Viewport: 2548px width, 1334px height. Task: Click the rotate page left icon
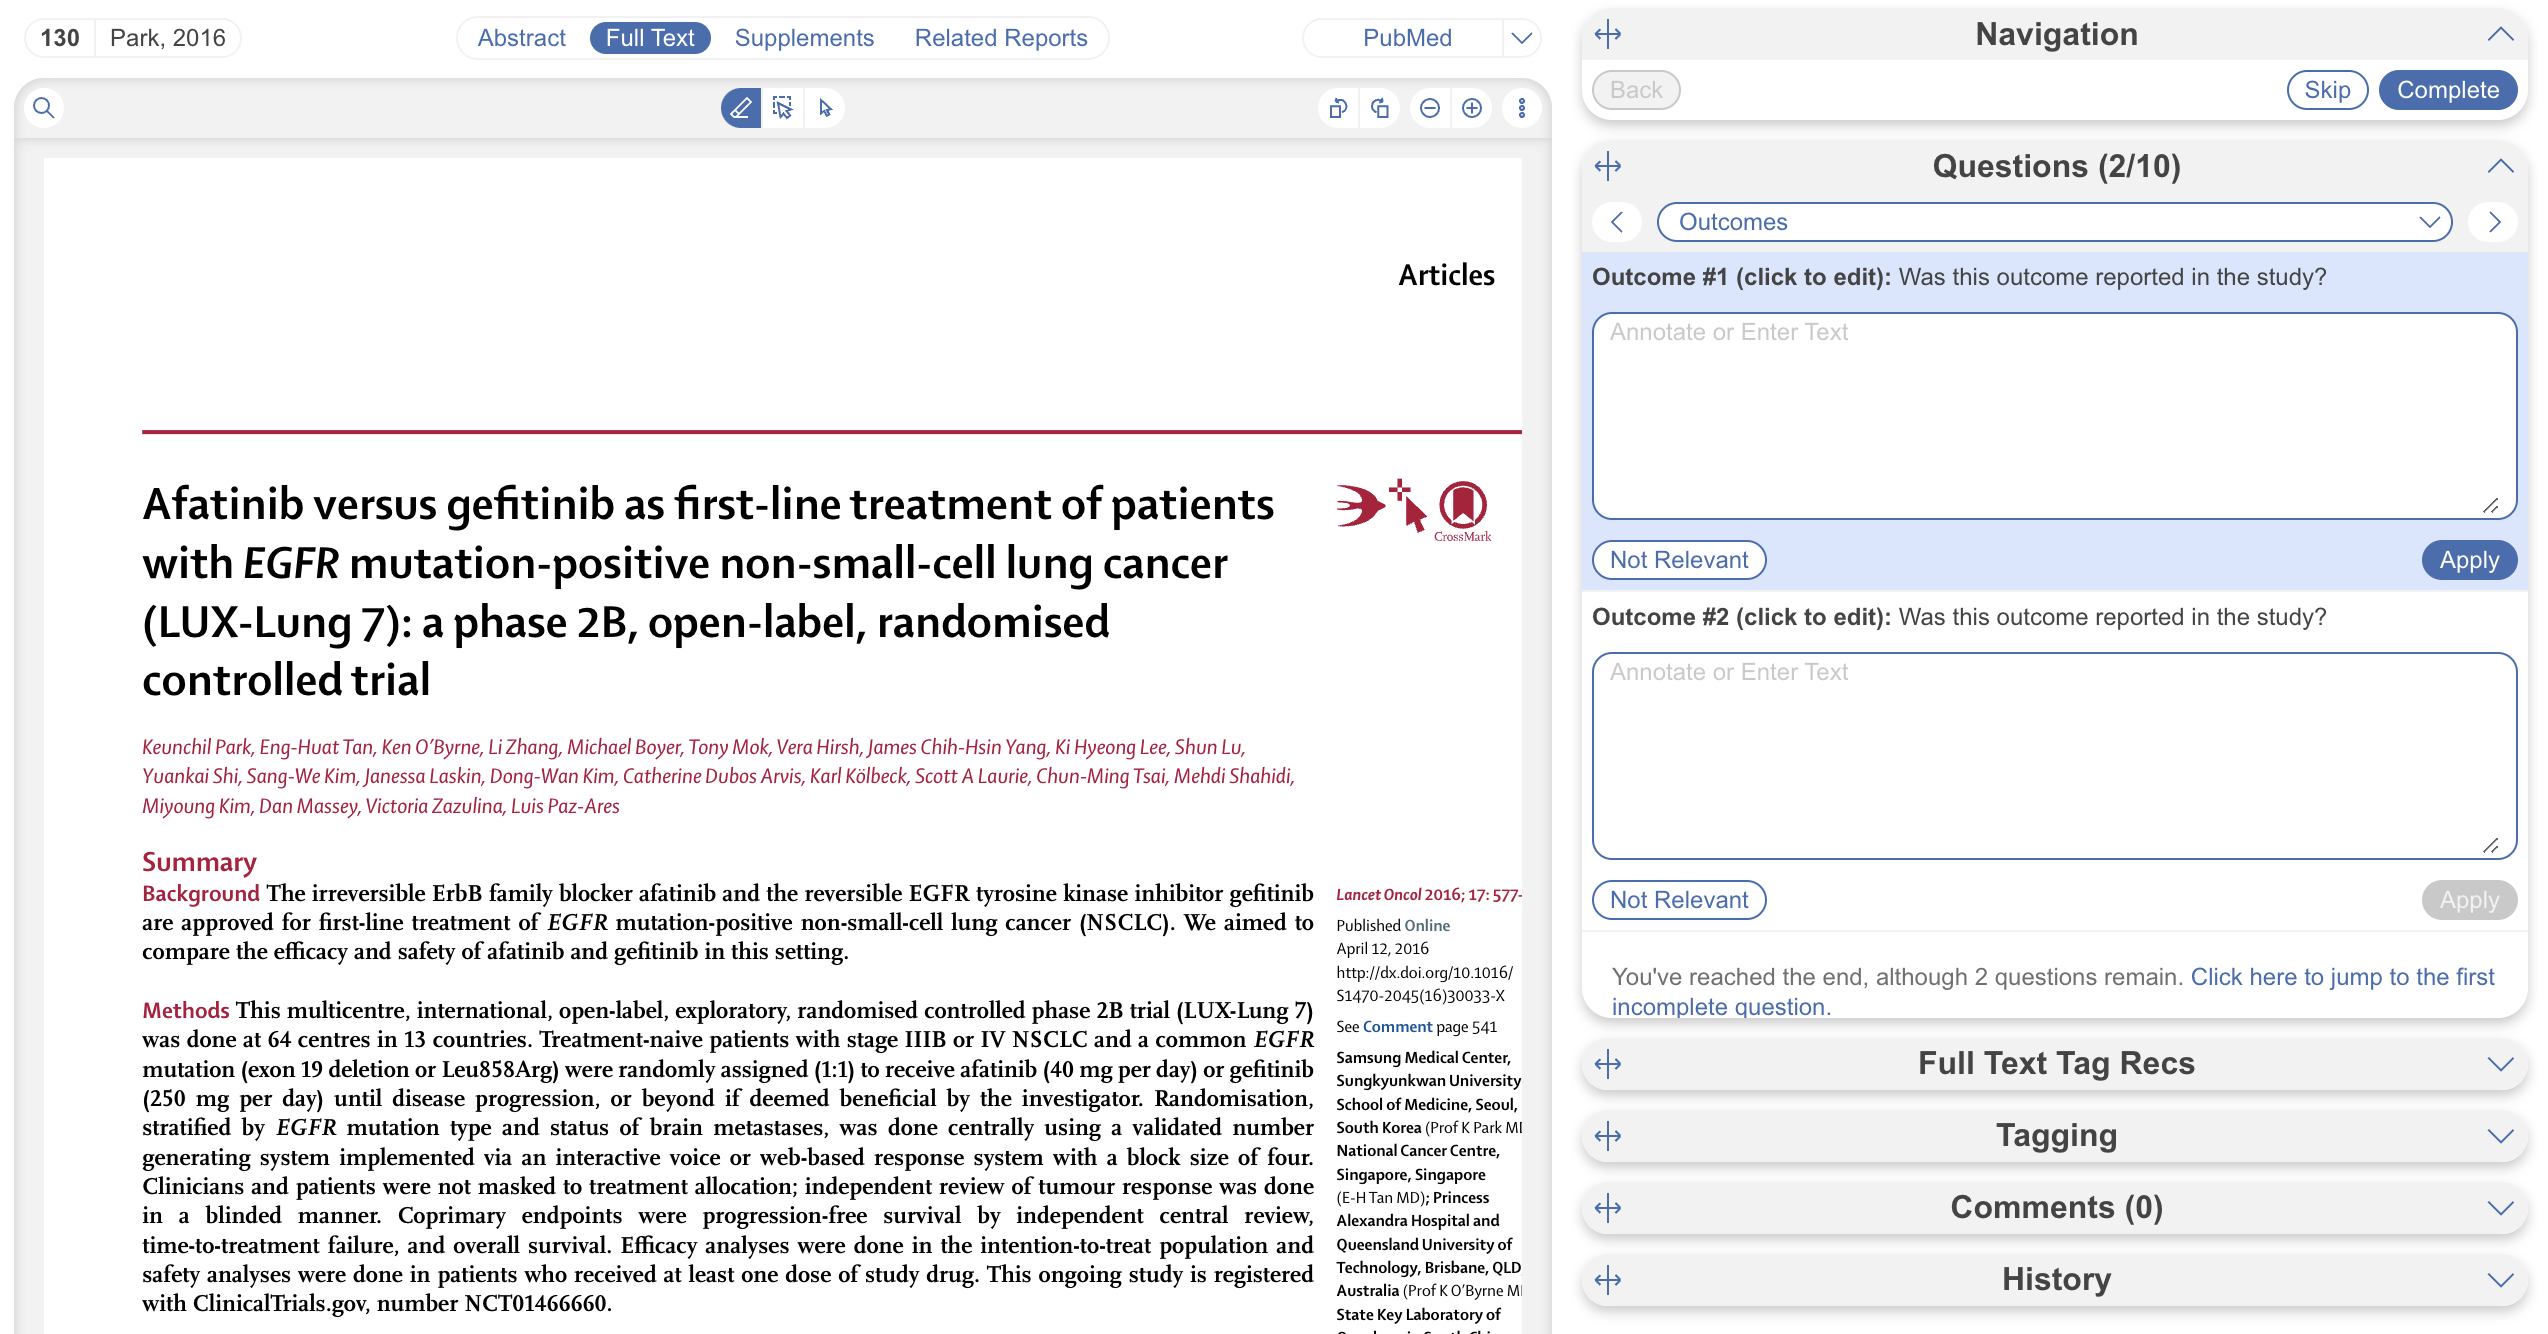(x=1338, y=108)
